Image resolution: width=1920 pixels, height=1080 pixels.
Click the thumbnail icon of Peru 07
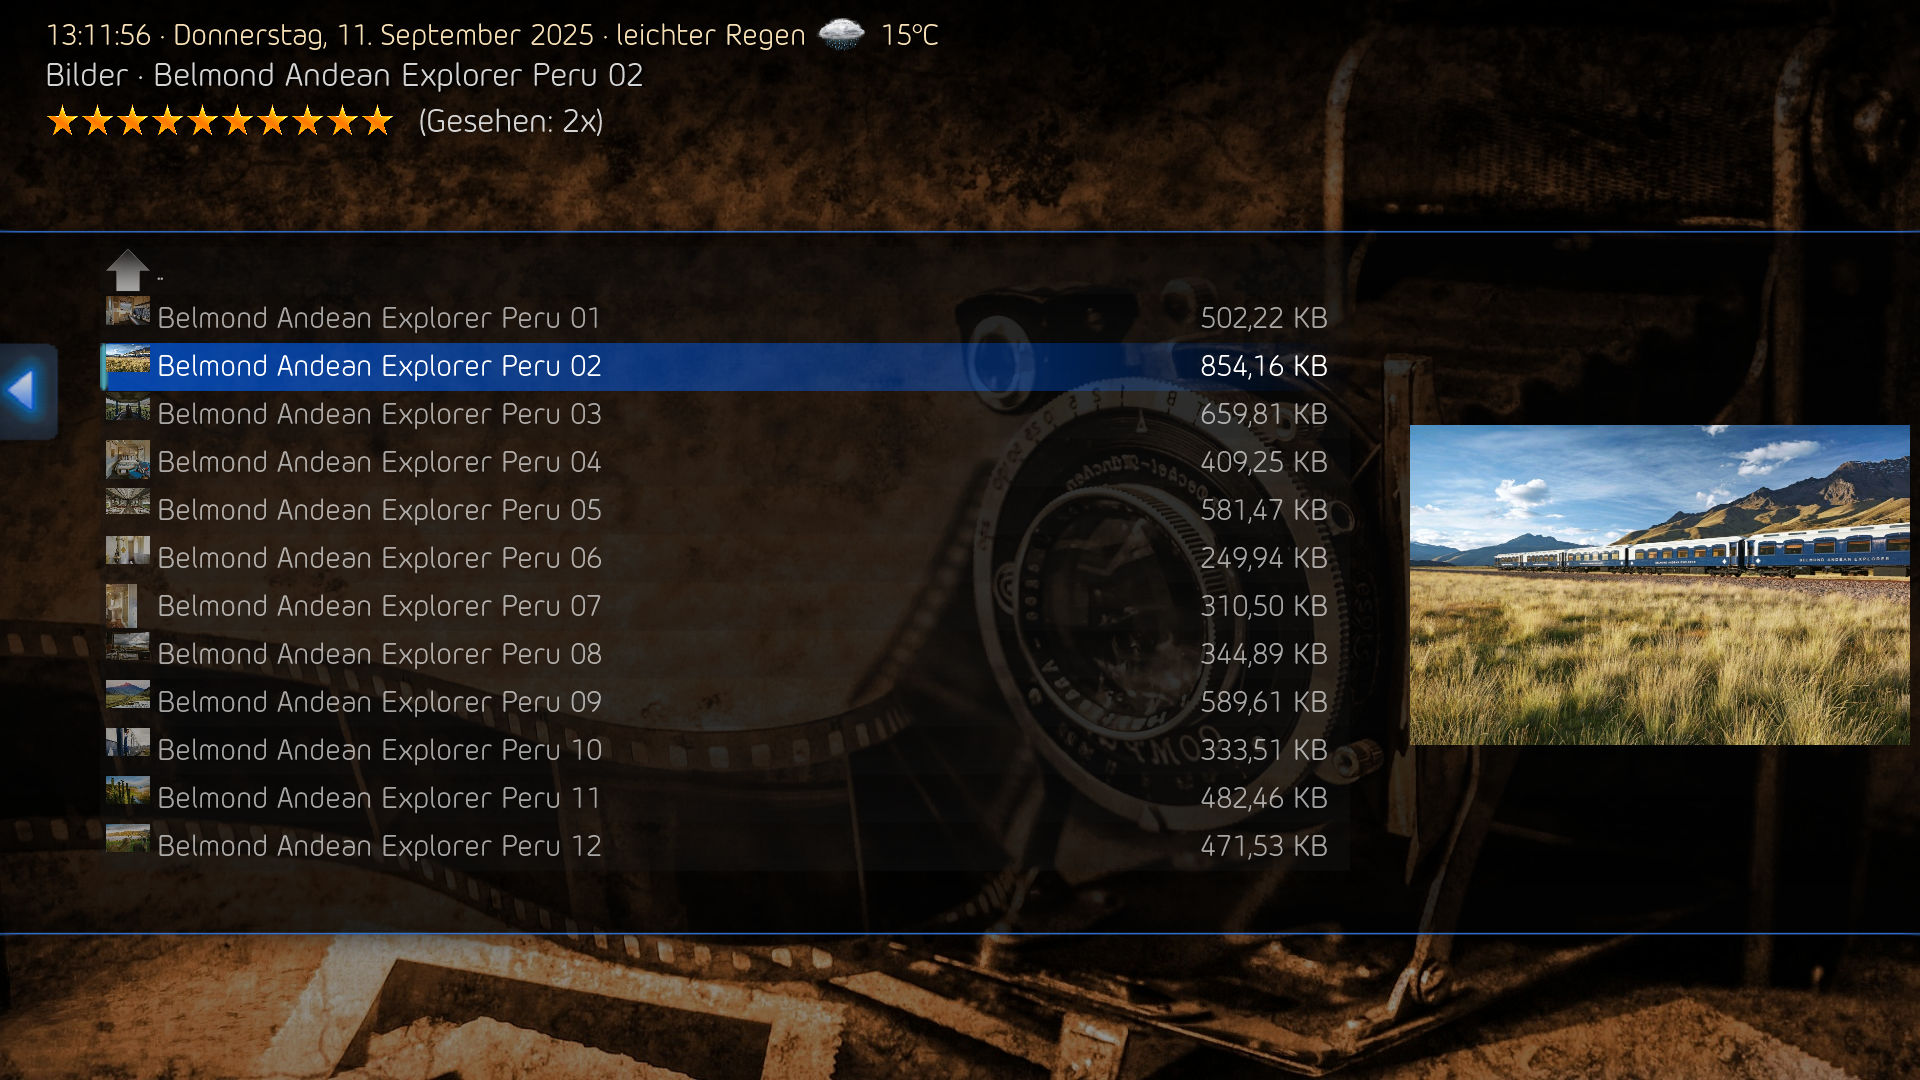(x=121, y=606)
